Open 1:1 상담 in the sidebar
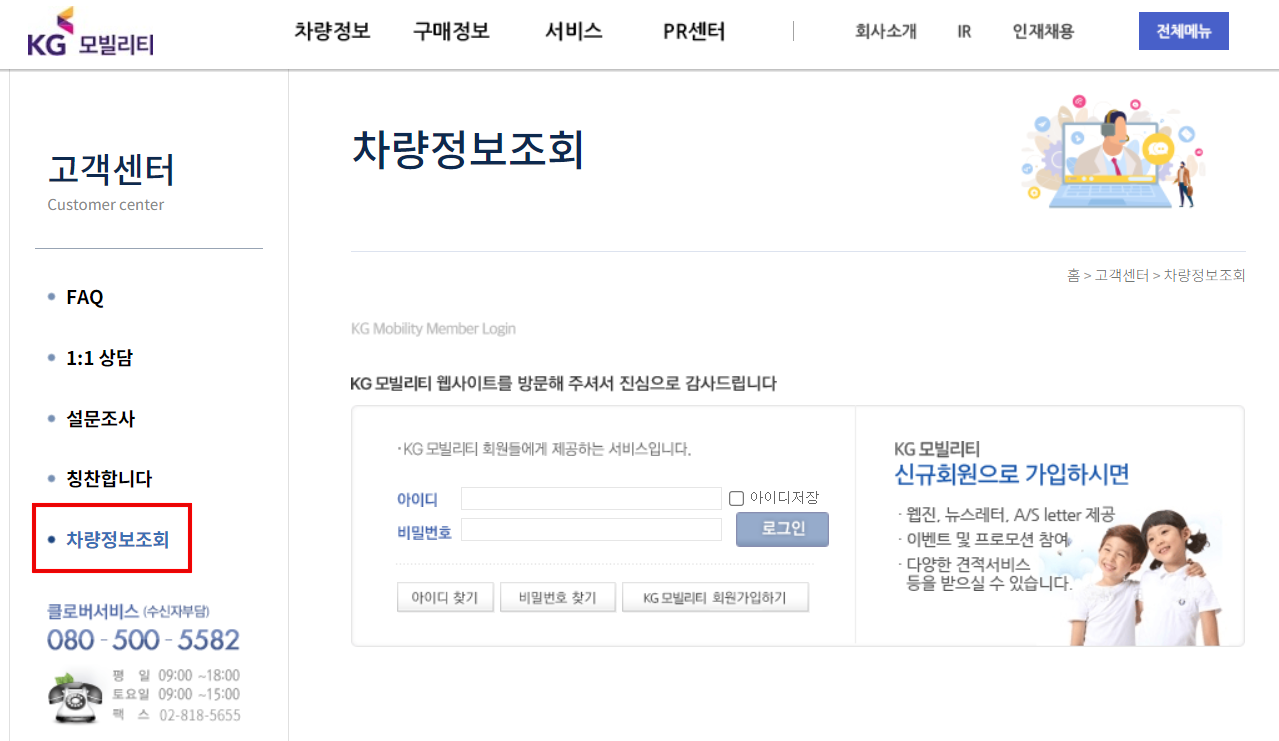The width and height of the screenshot is (1279, 741). pyautogui.click(x=102, y=357)
